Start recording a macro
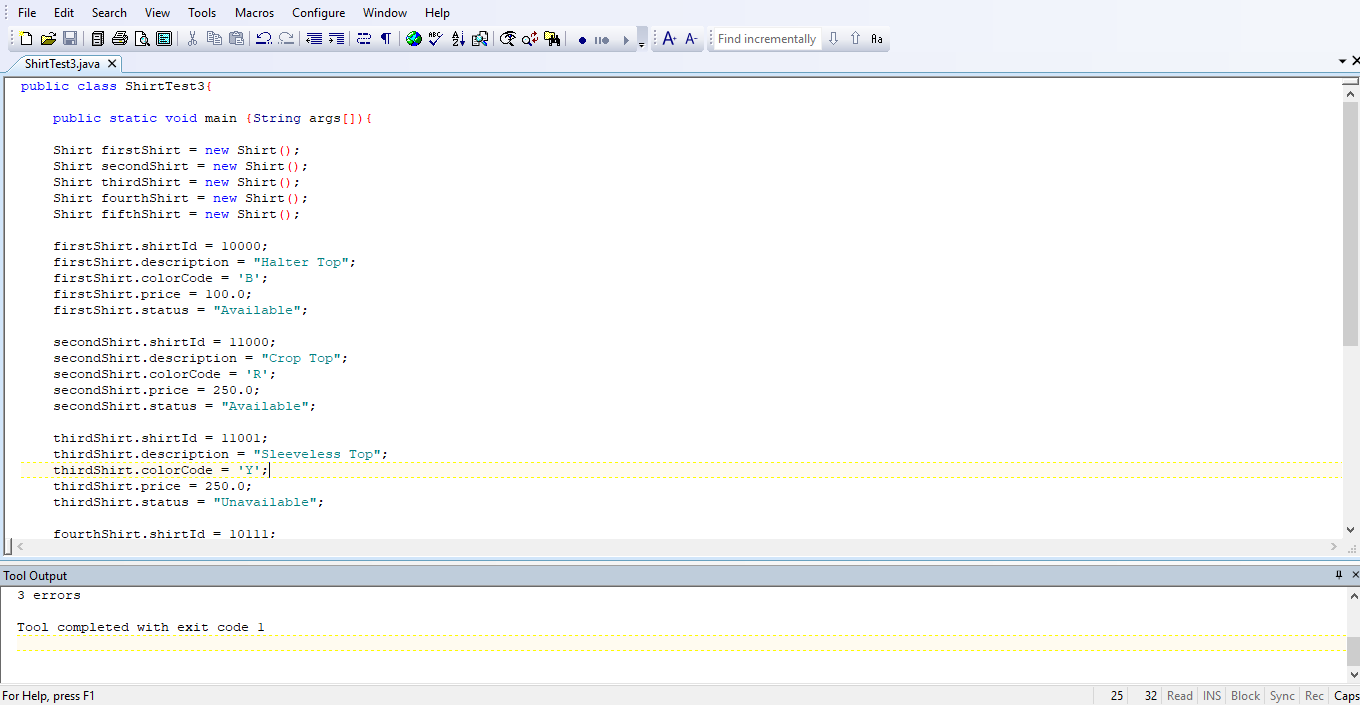Screen dimensions: 1360x705 583,38
